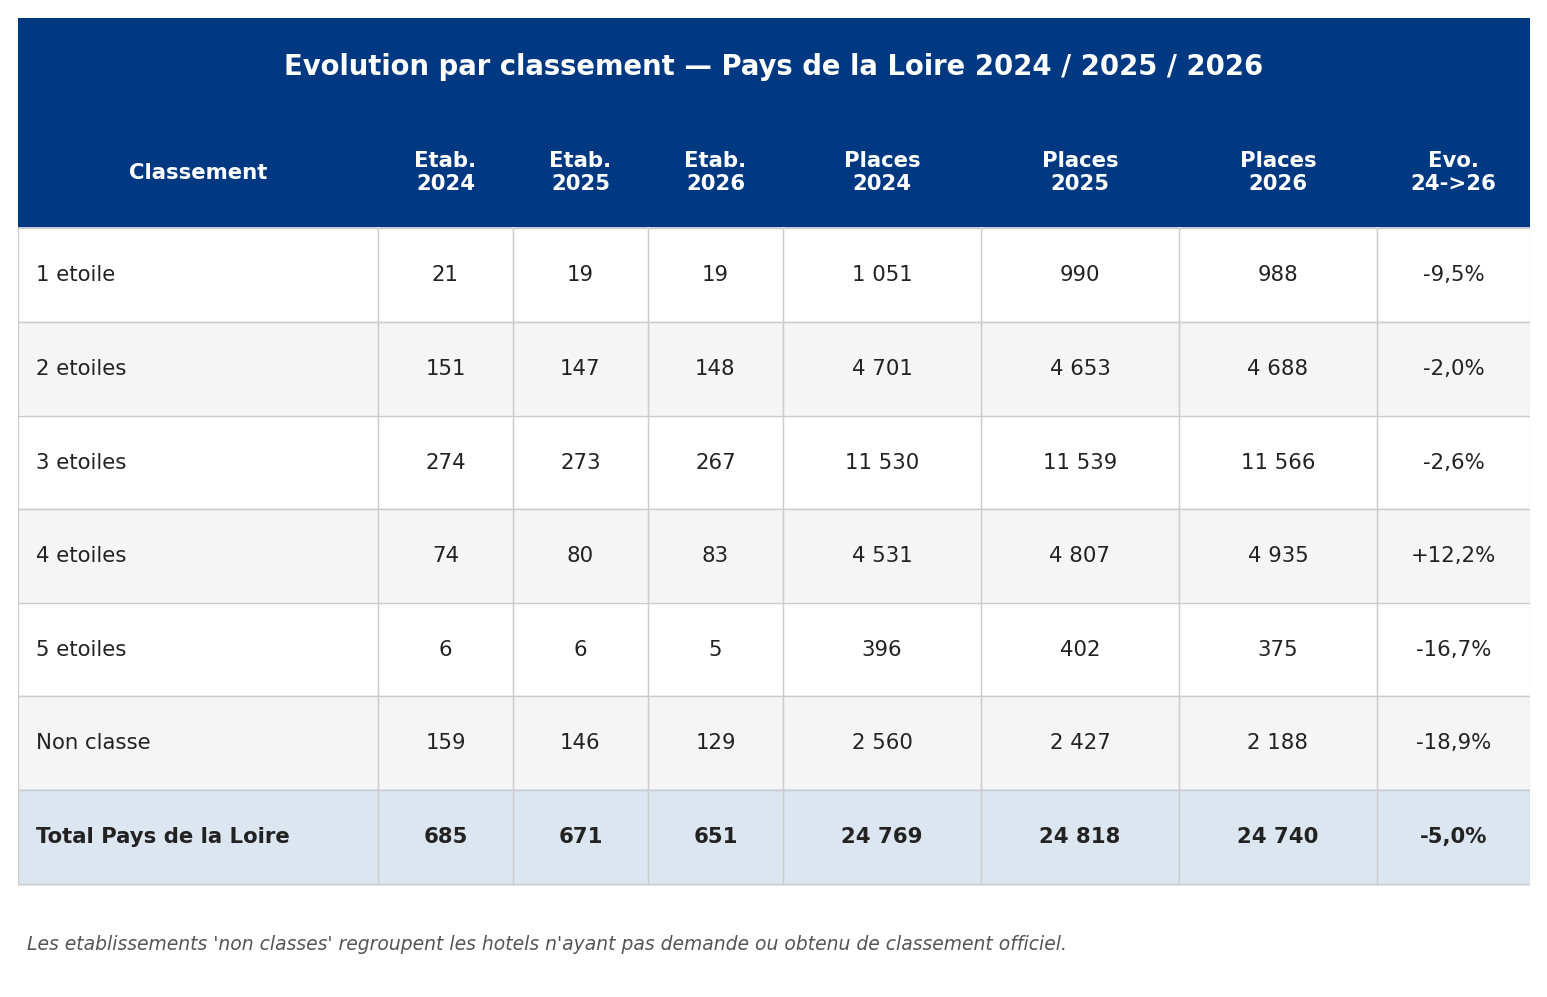Select cell value 74 in 4 etoiles row
Screen dimensions: 1547x997
coord(445,556)
